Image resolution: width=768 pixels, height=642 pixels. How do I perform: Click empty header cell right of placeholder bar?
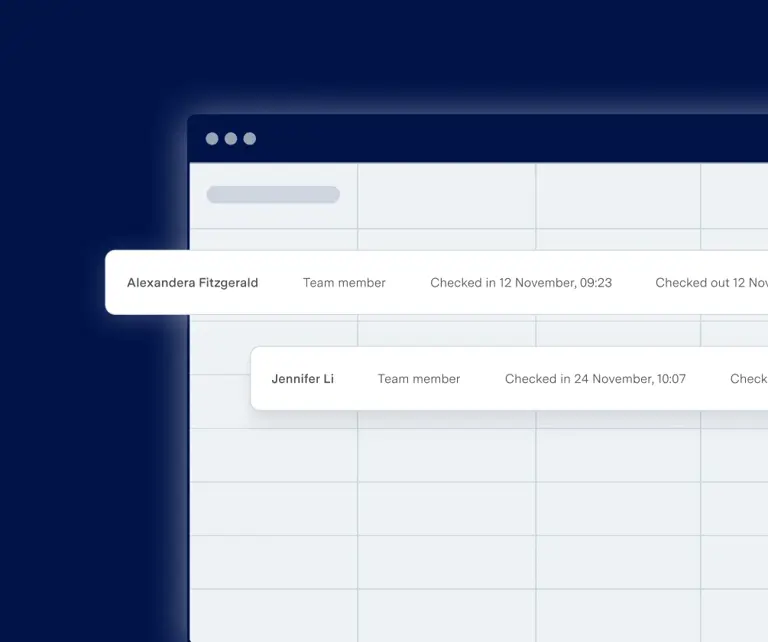tap(446, 196)
